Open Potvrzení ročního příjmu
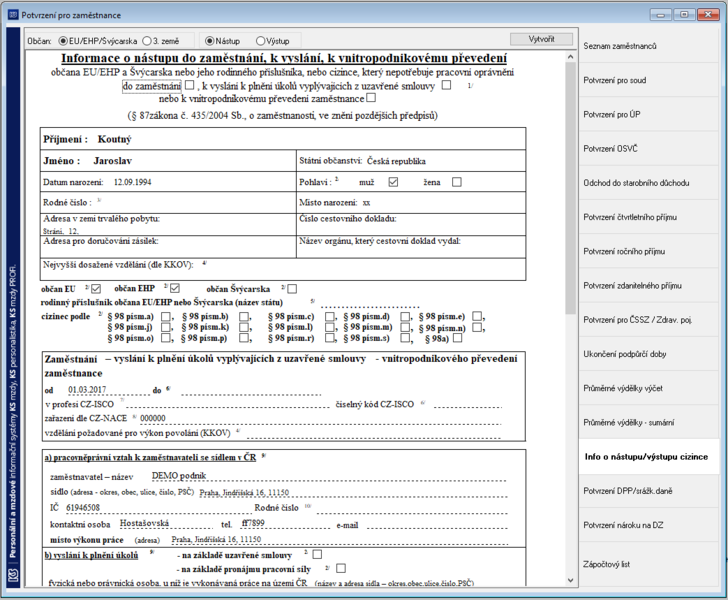This screenshot has height=600, width=728. [649, 251]
